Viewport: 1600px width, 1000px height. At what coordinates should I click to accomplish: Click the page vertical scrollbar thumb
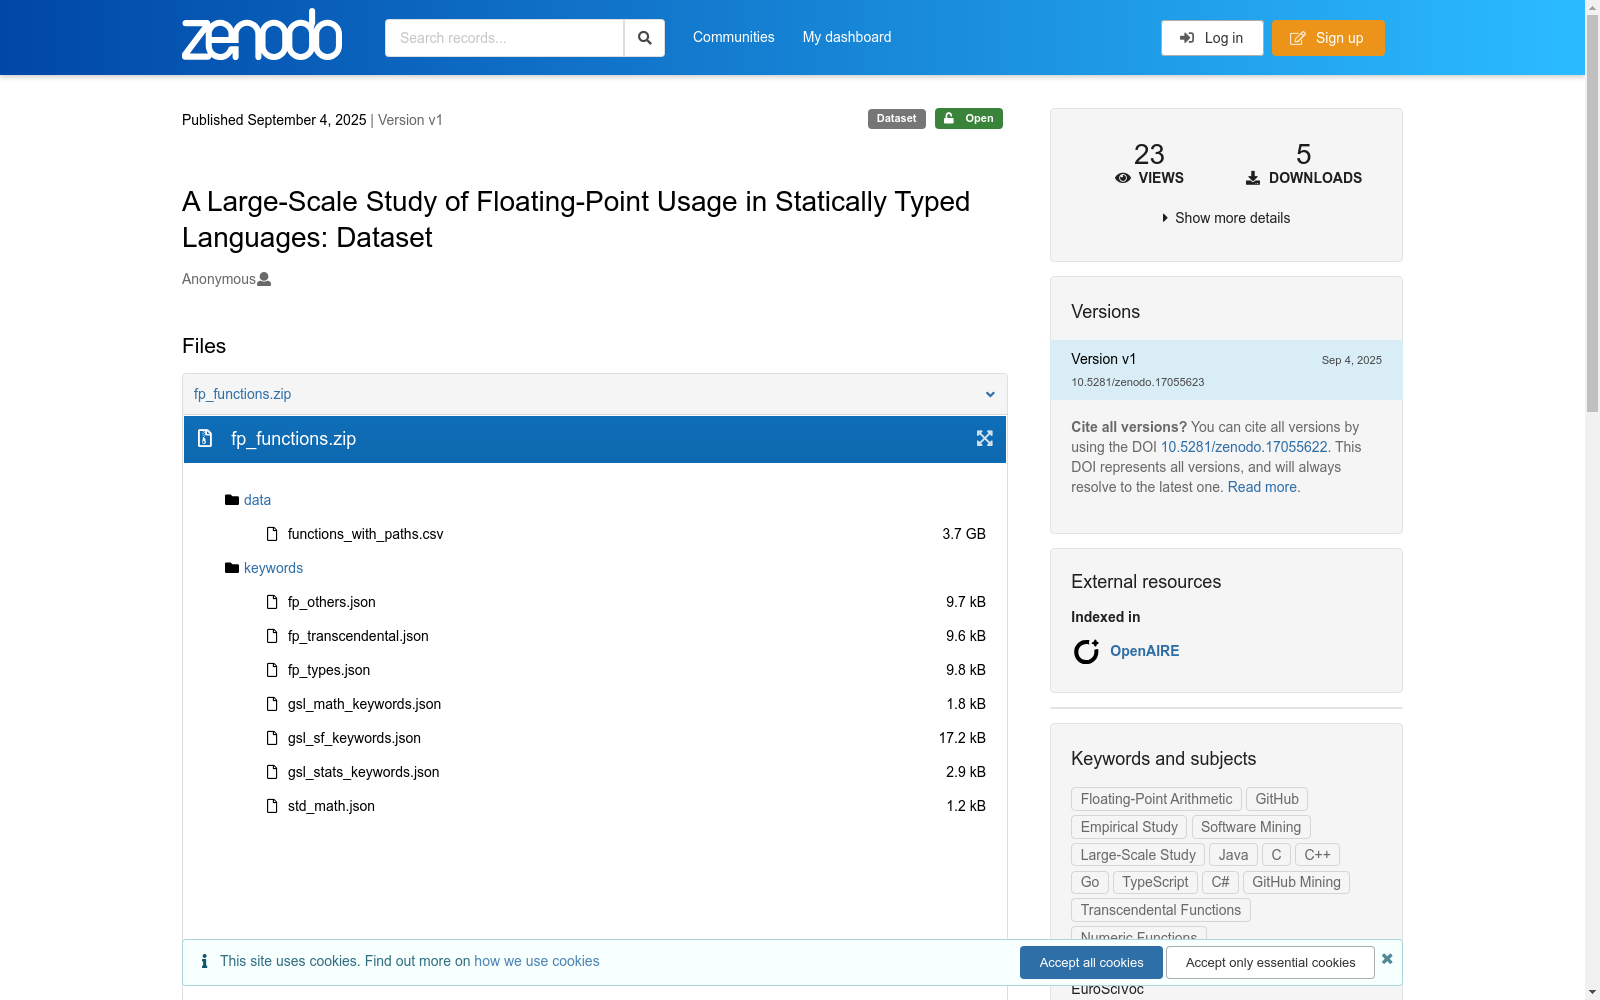click(x=1592, y=212)
